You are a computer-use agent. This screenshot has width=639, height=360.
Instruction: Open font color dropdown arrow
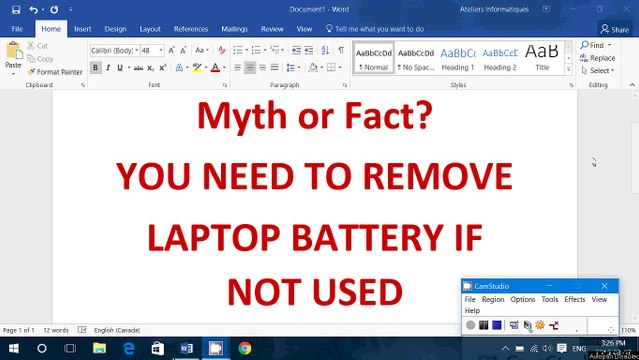(224, 68)
